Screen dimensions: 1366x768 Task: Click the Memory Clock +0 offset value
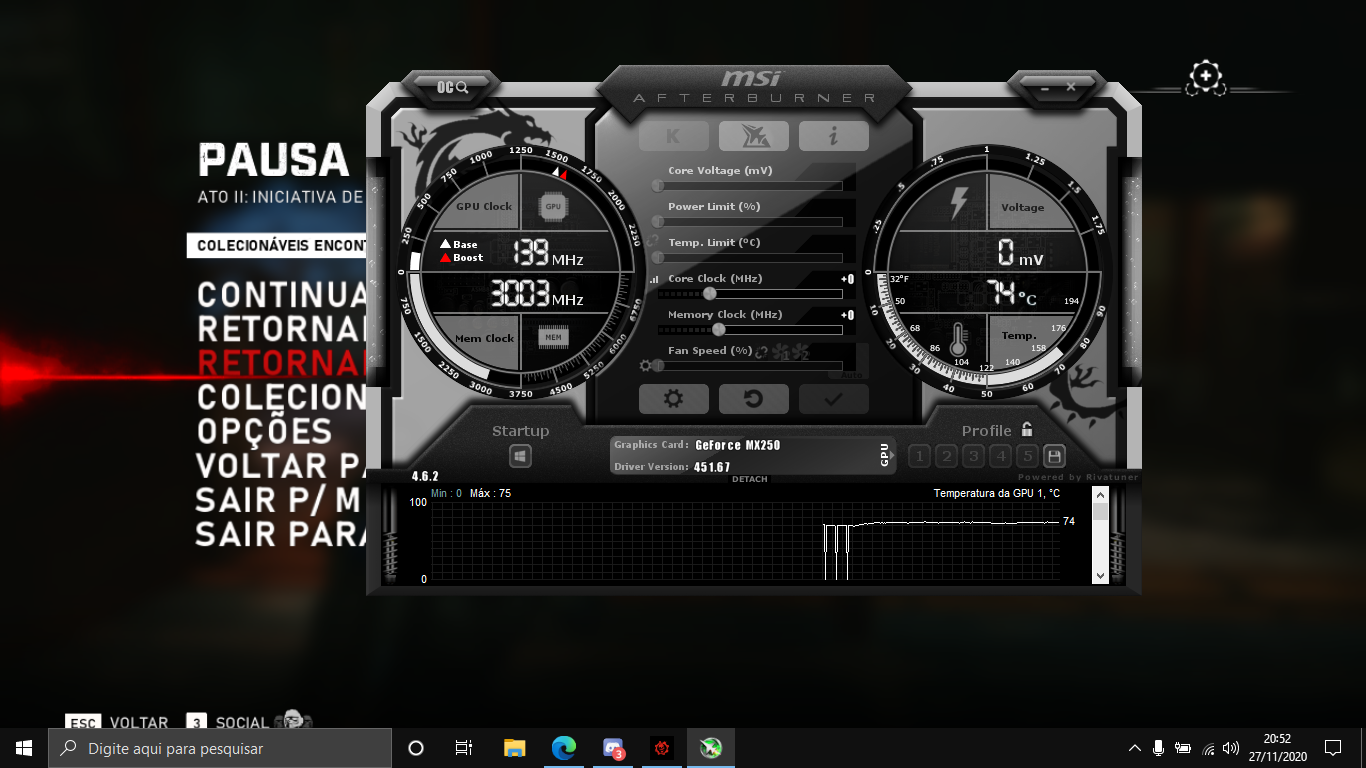[847, 315]
